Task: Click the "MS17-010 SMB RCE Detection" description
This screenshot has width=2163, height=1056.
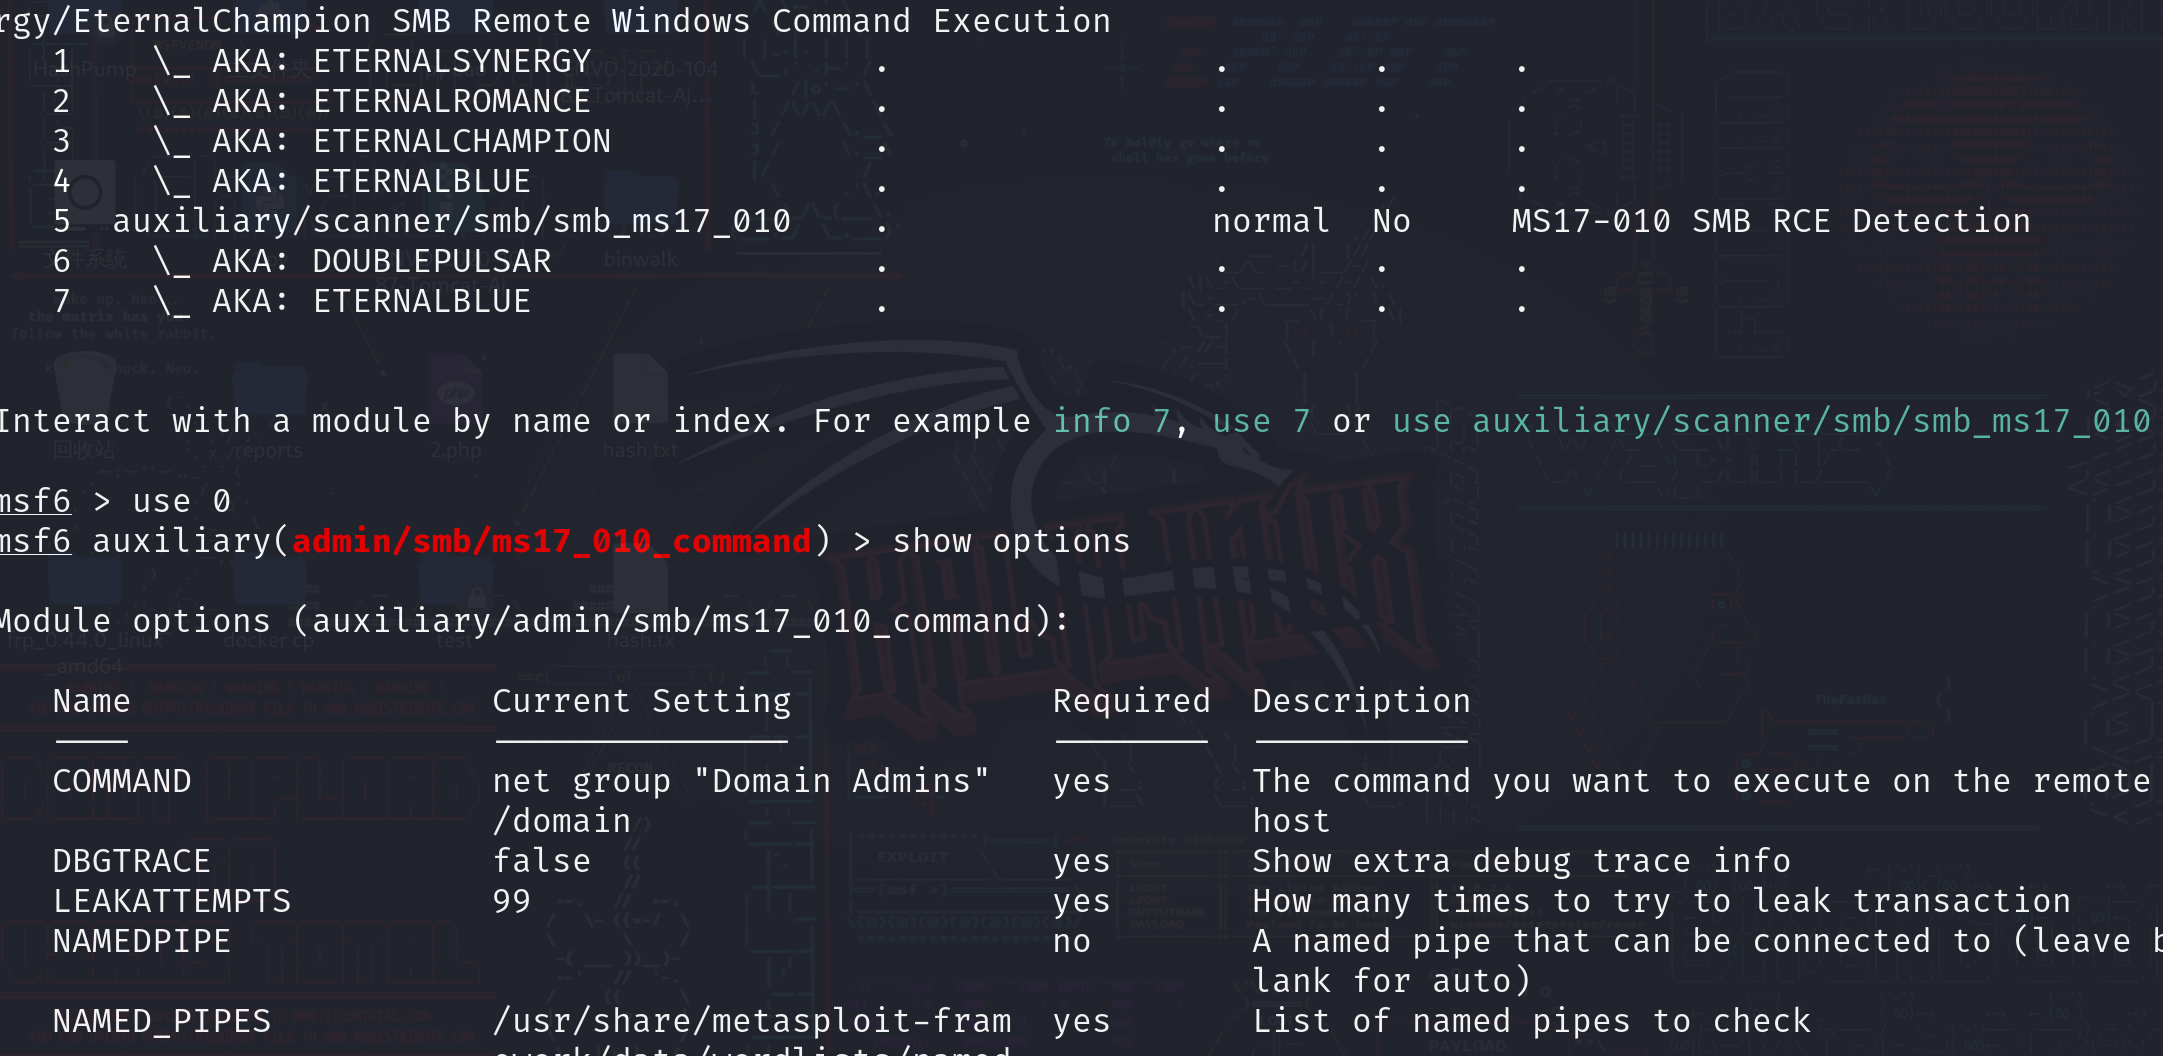Action: (1771, 222)
